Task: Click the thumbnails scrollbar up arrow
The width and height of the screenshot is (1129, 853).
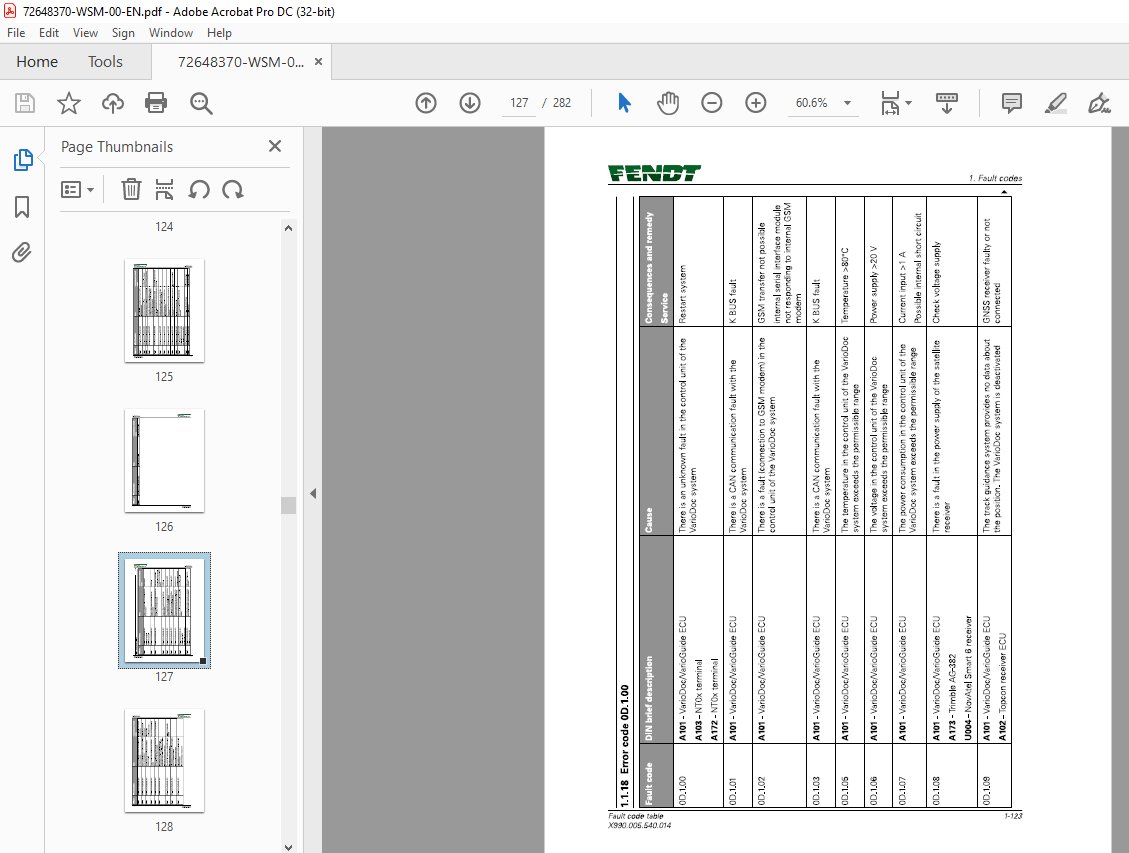Action: pos(289,228)
